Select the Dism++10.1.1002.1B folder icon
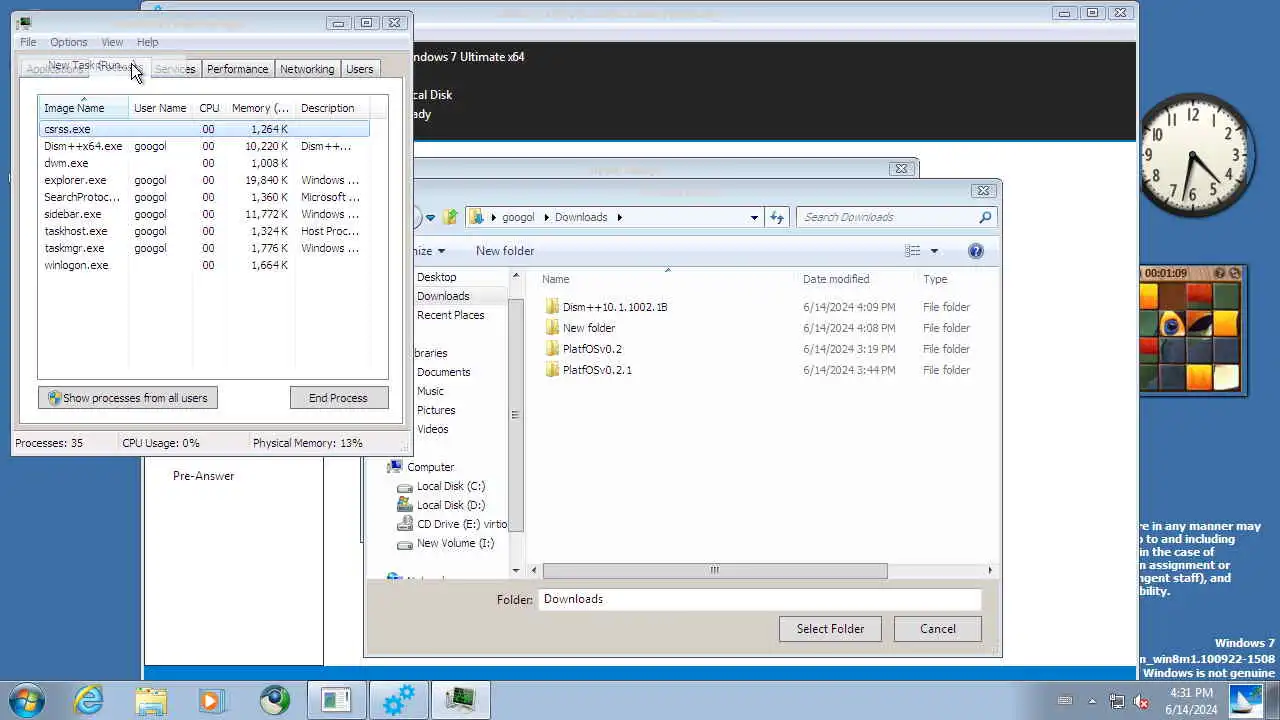This screenshot has height=720, width=1280. click(552, 307)
